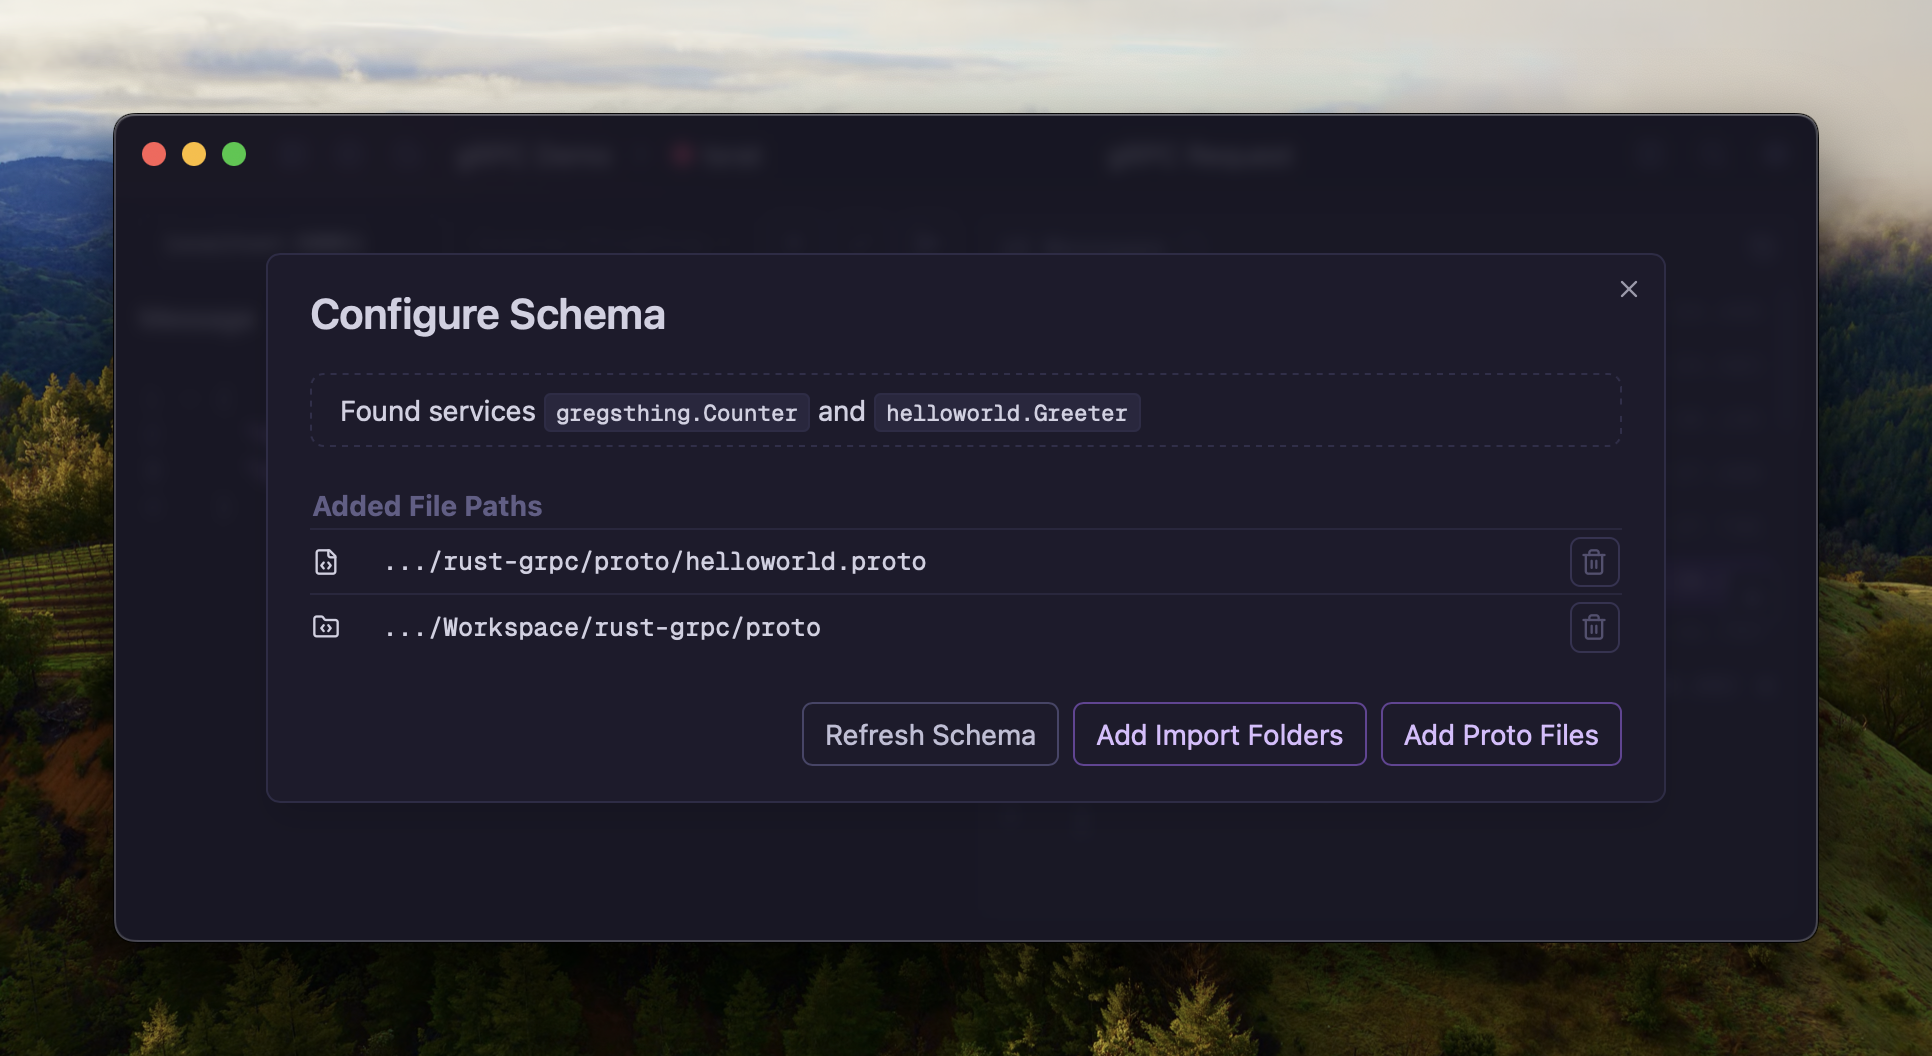
Task: Click the Configure Schema dialog title
Action: [x=487, y=315]
